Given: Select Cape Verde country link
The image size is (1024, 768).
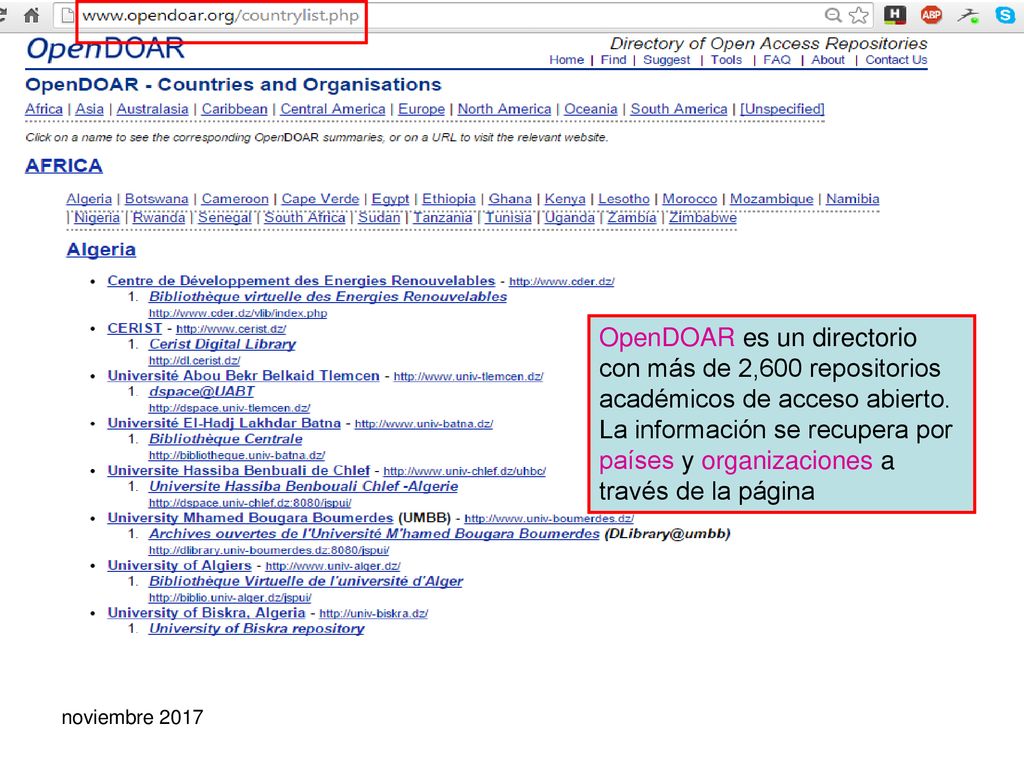Looking at the screenshot, I should point(320,199).
